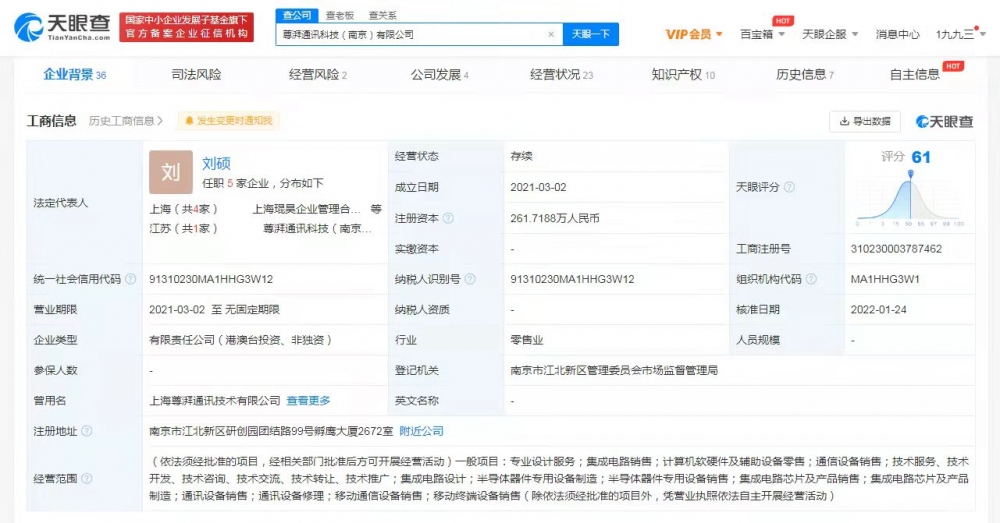Select the 公司发展 tab
Screen dimensions: 1000x523
click(439, 75)
